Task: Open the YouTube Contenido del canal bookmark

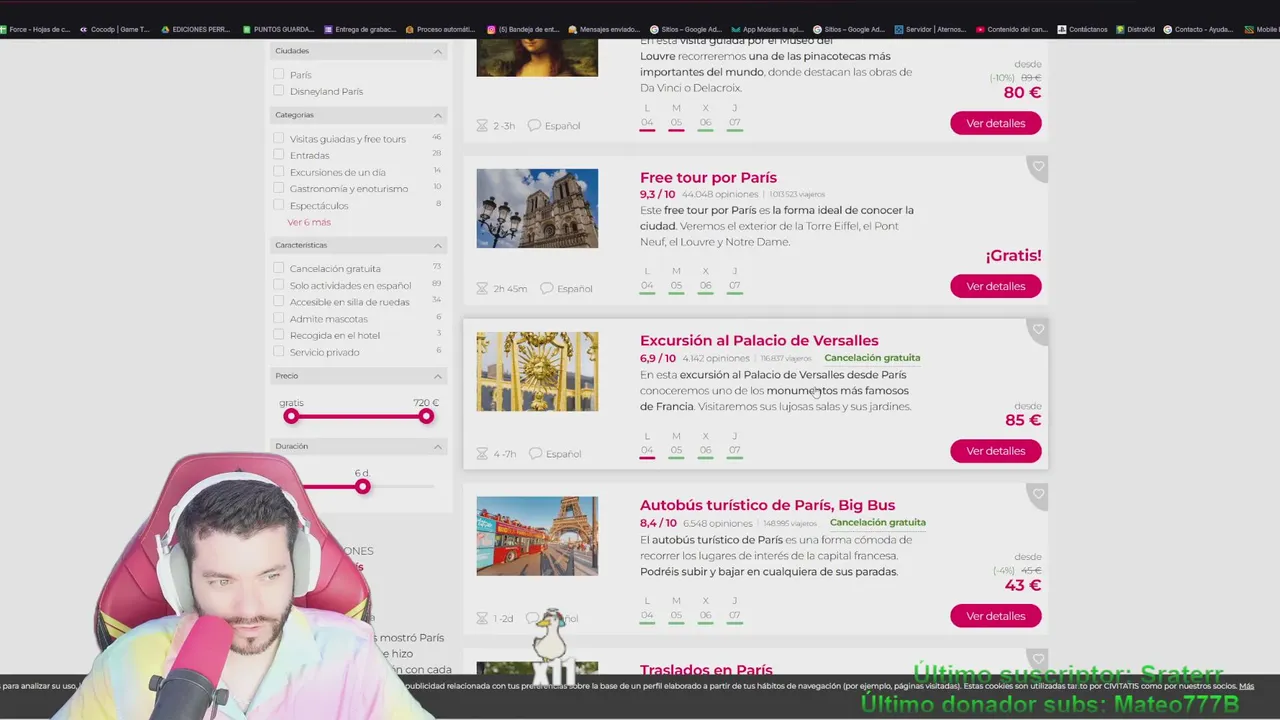Action: pyautogui.click(x=1011, y=30)
